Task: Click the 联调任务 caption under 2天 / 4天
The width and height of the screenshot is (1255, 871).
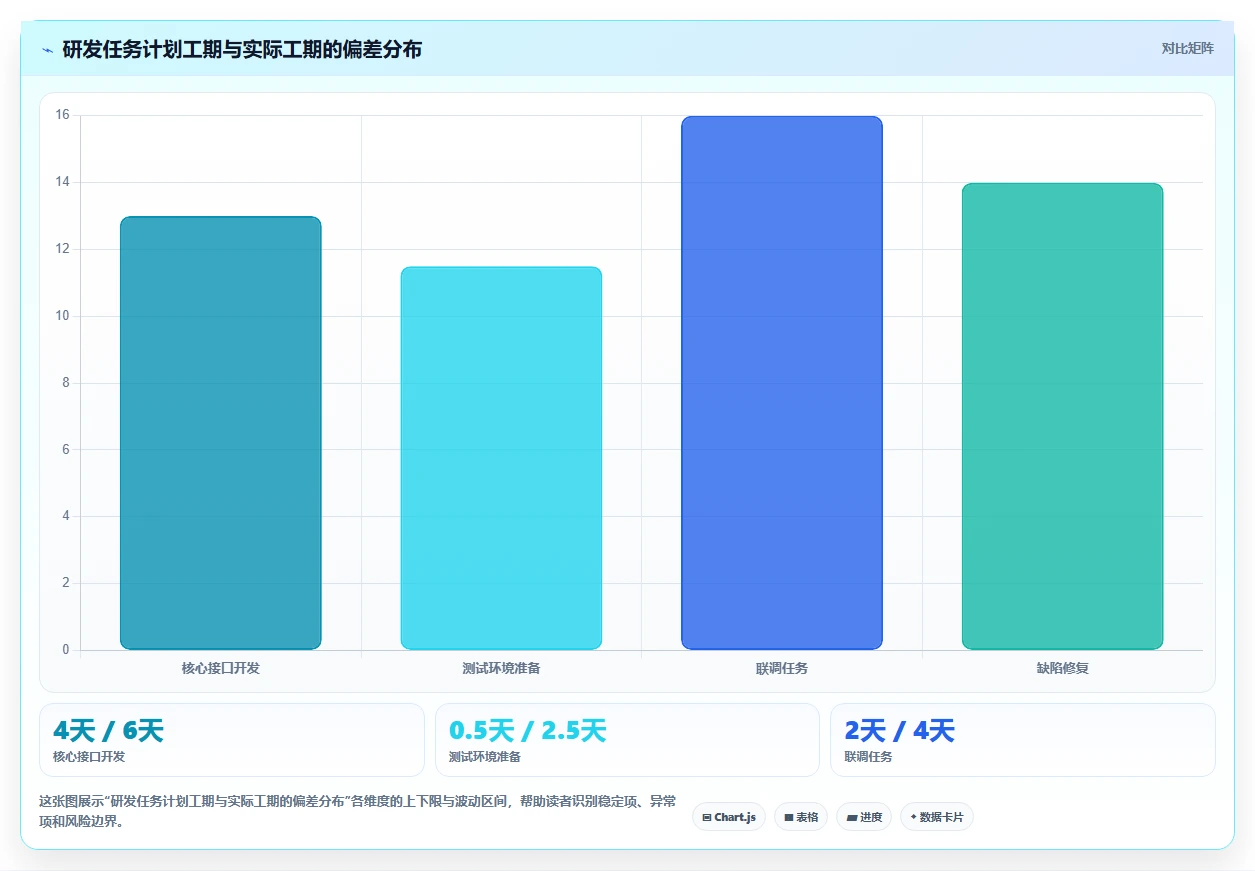Action: [x=868, y=757]
